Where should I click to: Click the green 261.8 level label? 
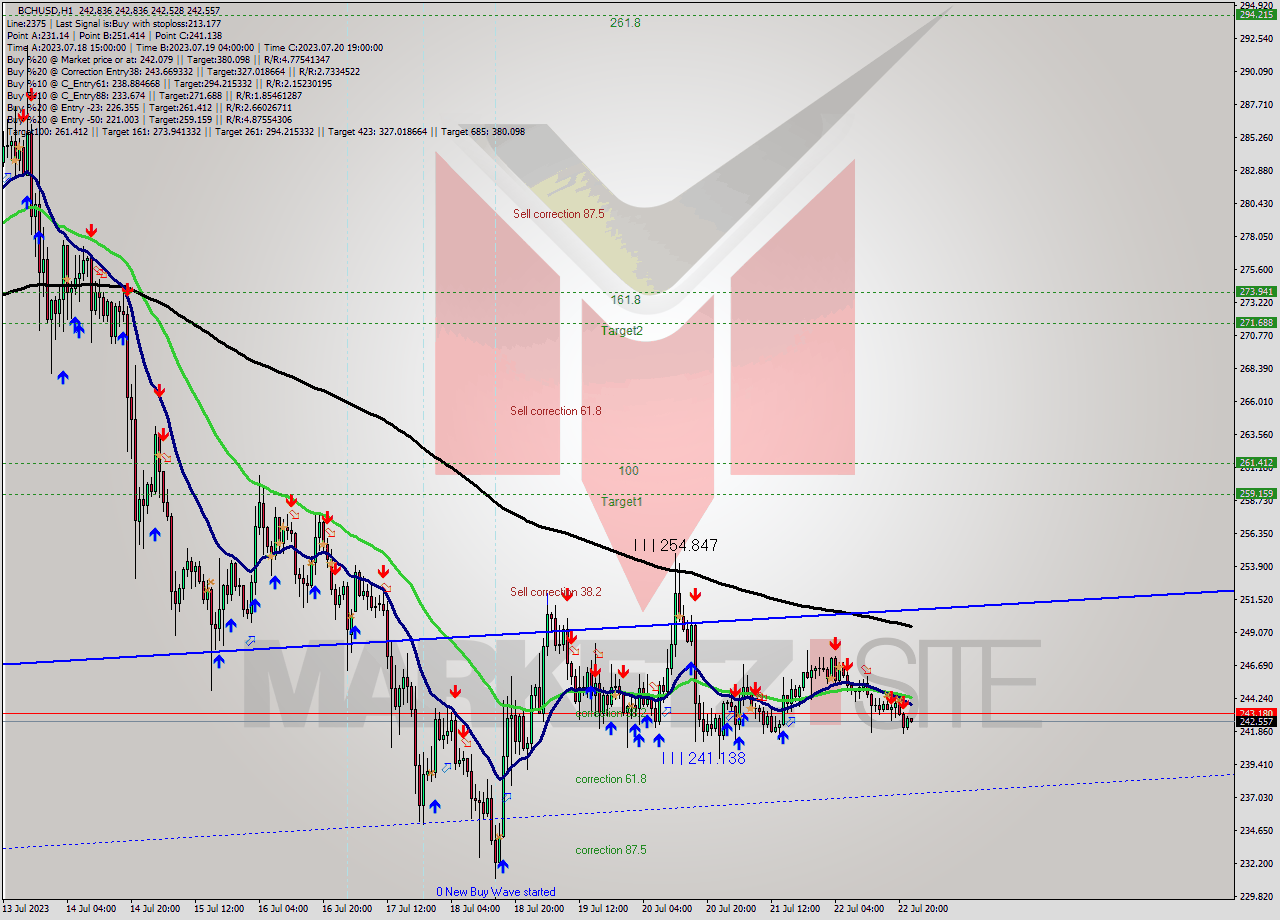625,22
